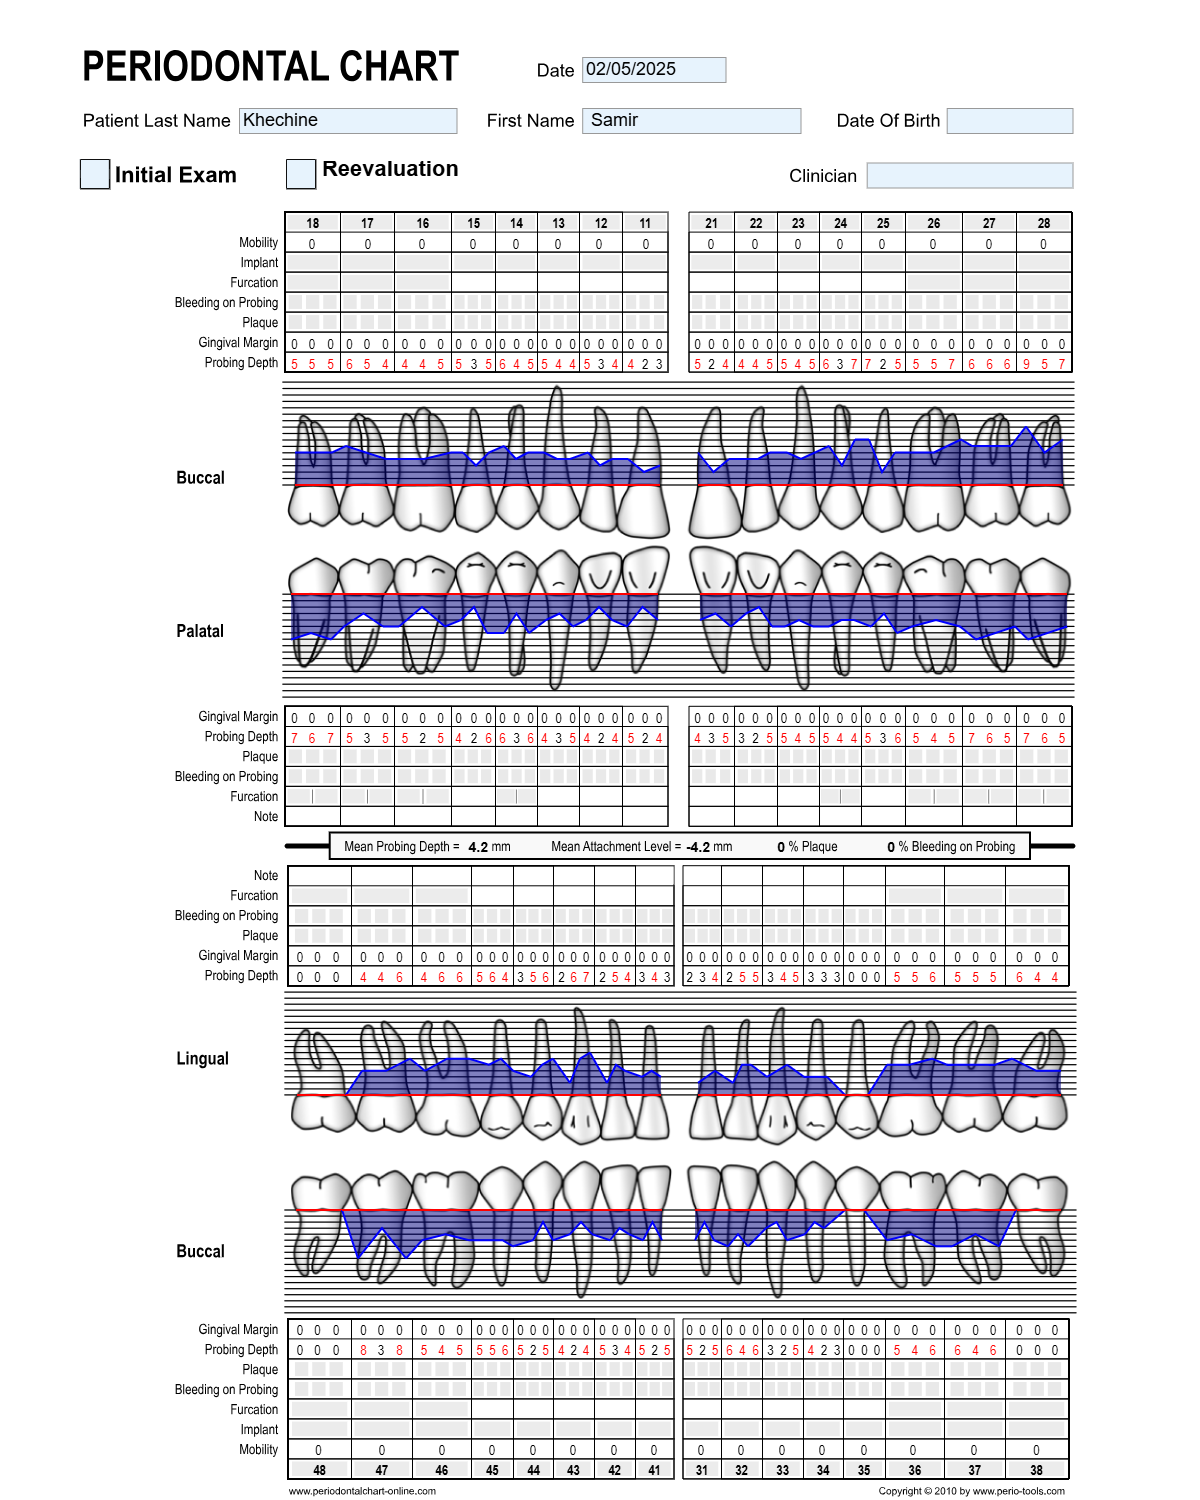Click the First Name field containing Samir

(692, 121)
